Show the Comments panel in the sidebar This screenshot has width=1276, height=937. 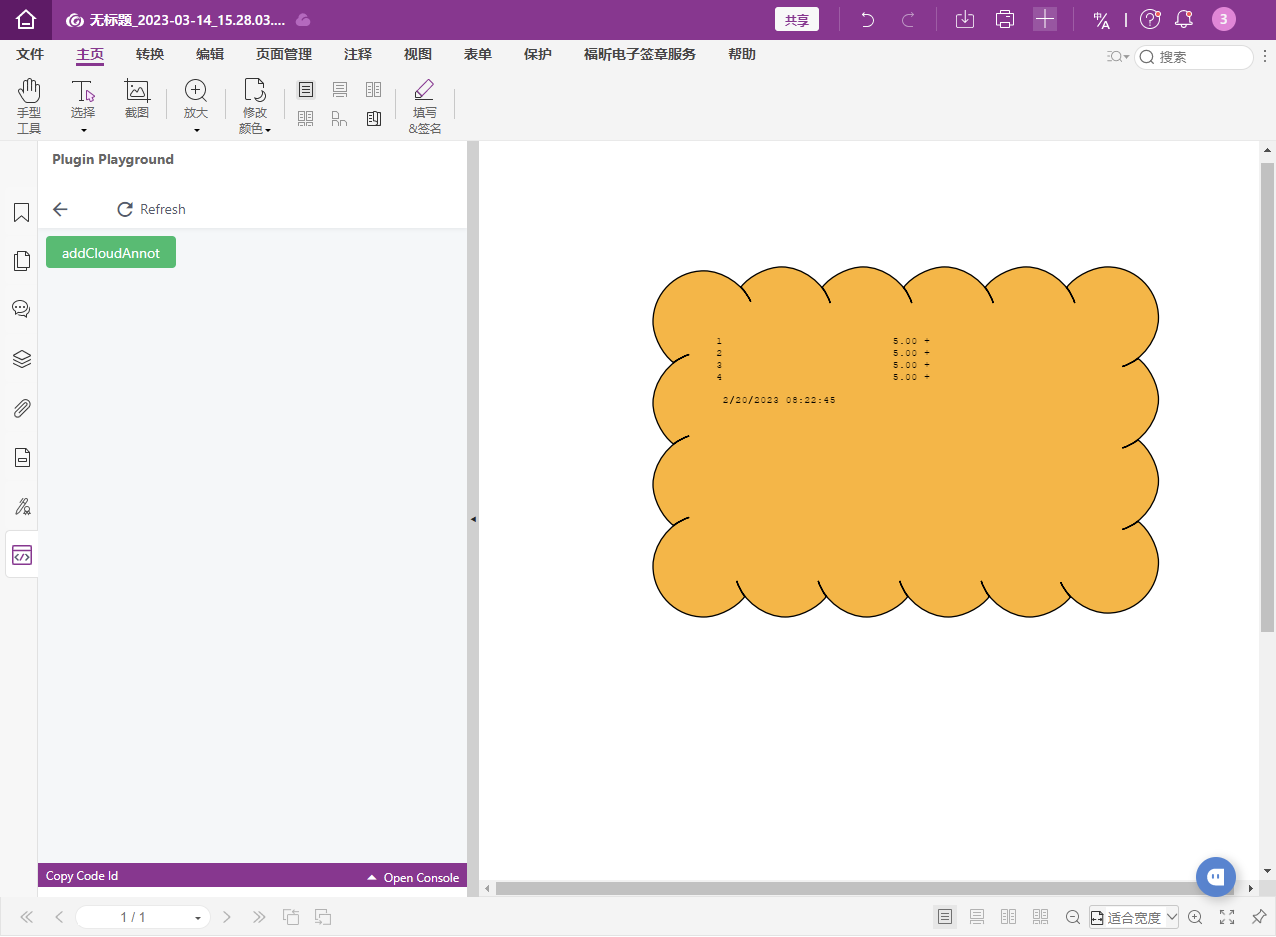tap(21, 309)
